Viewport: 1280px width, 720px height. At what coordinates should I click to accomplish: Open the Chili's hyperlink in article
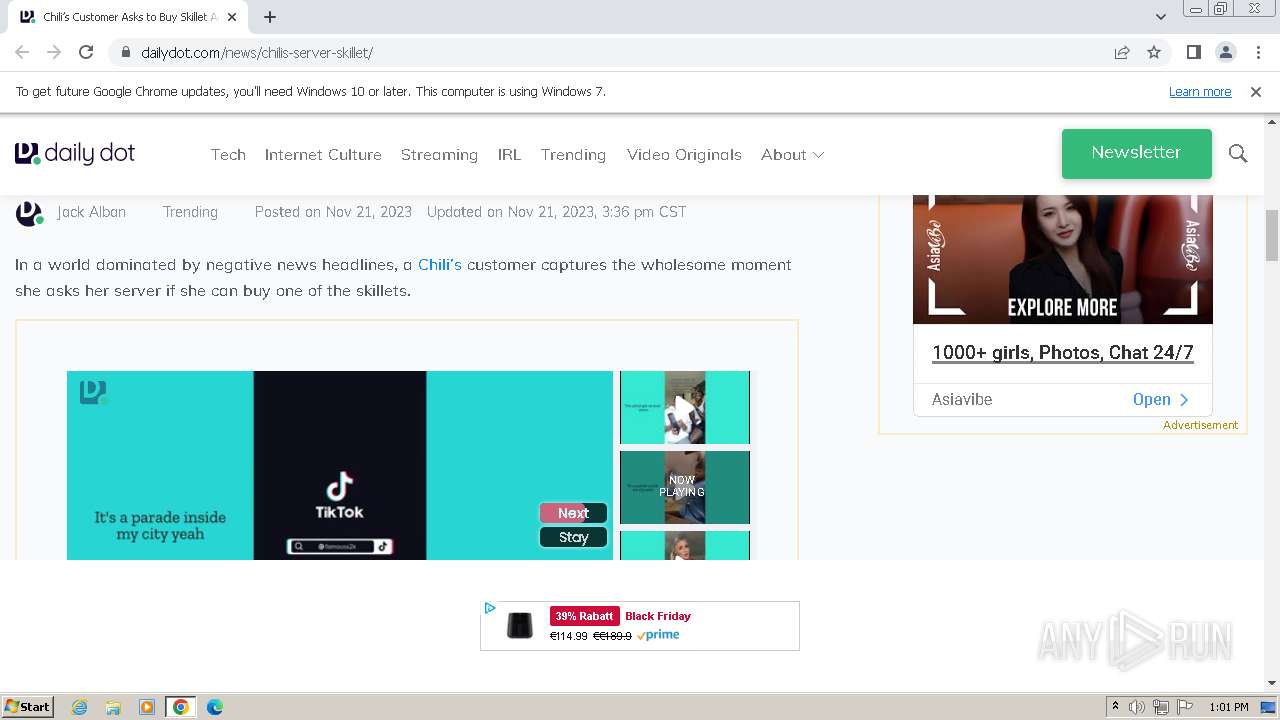(440, 264)
